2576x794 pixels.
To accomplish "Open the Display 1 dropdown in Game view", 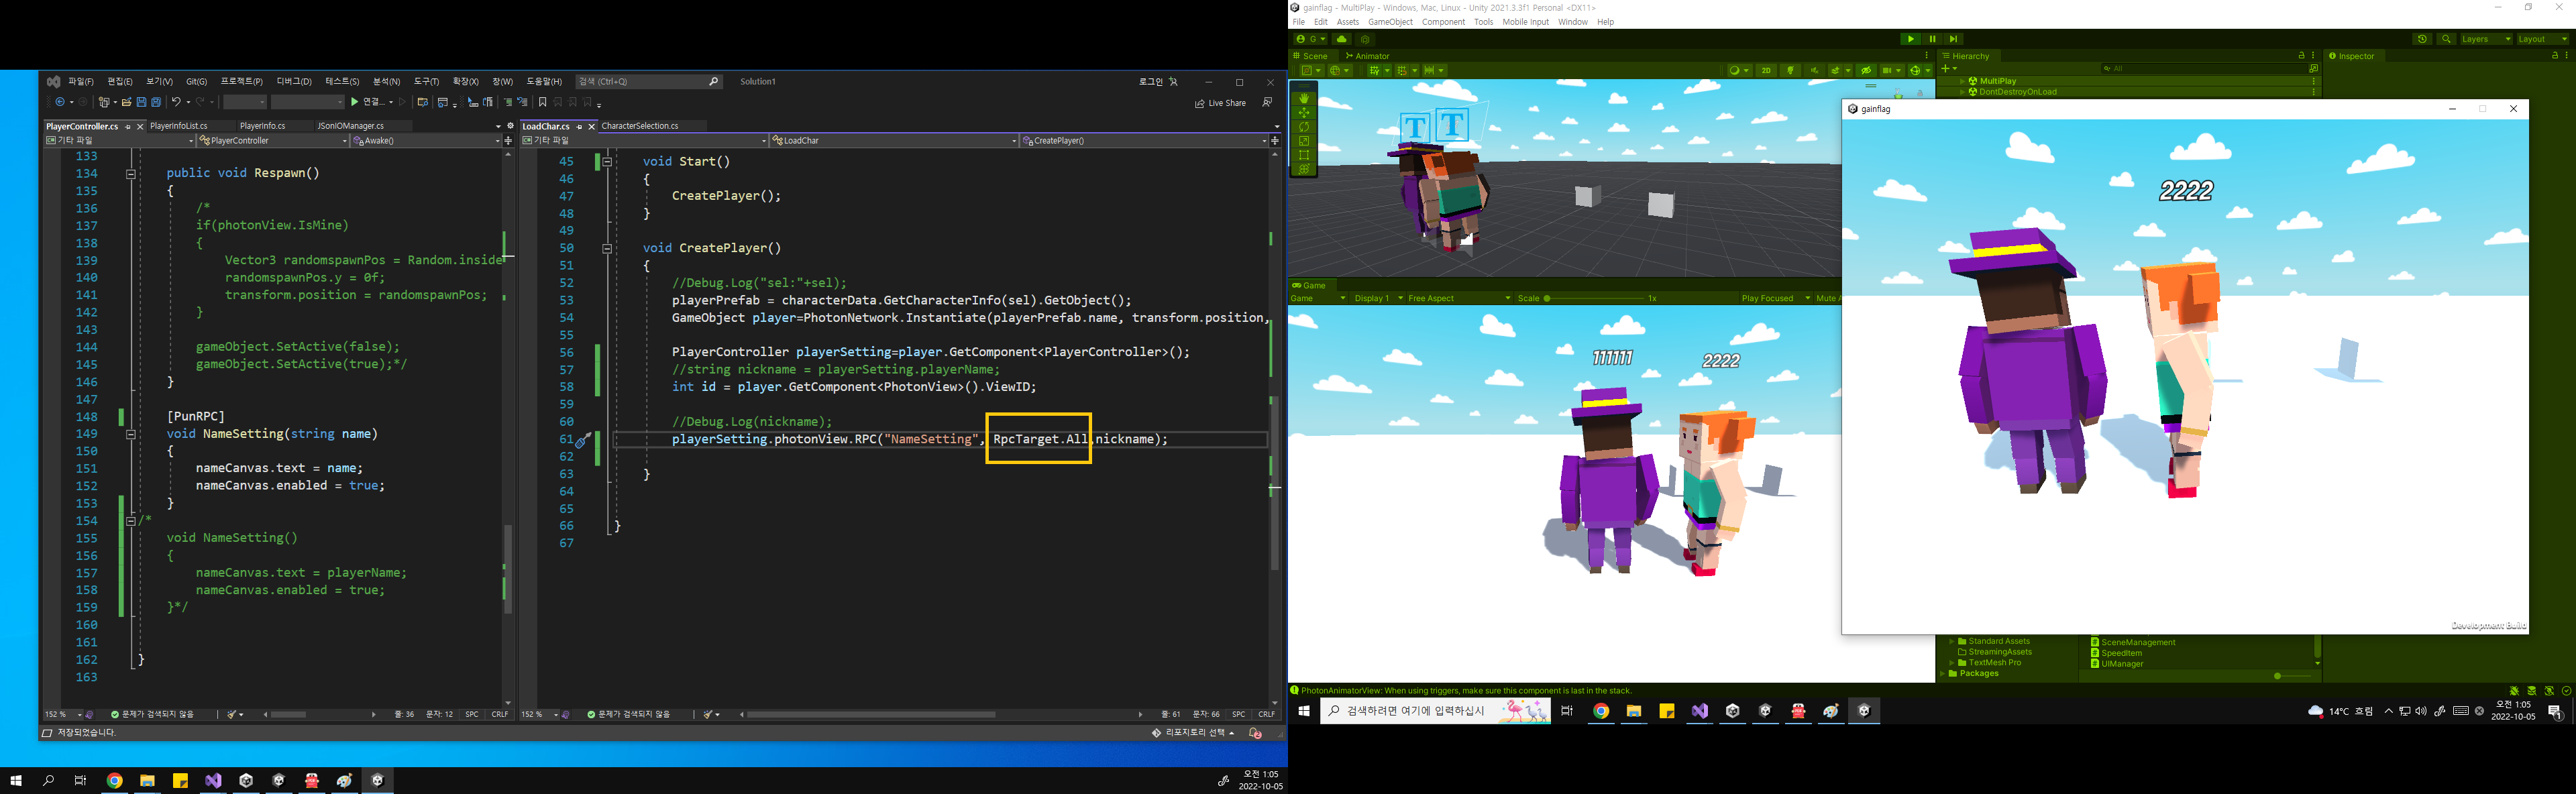I will (x=1378, y=298).
